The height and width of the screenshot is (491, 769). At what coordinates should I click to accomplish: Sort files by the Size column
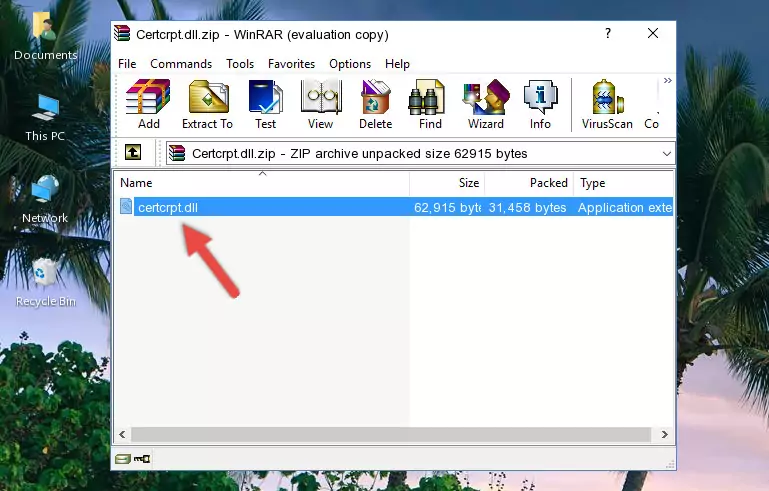[447, 183]
